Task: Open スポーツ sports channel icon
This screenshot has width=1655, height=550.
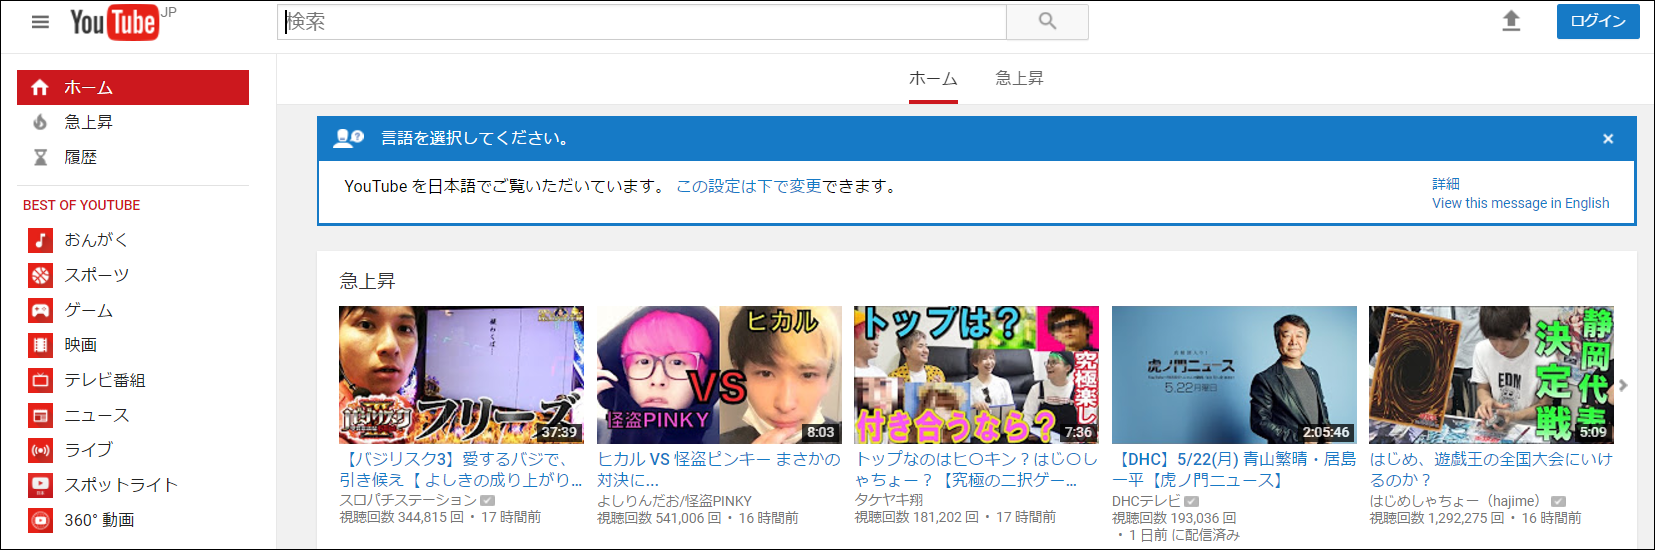Action: tap(40, 275)
